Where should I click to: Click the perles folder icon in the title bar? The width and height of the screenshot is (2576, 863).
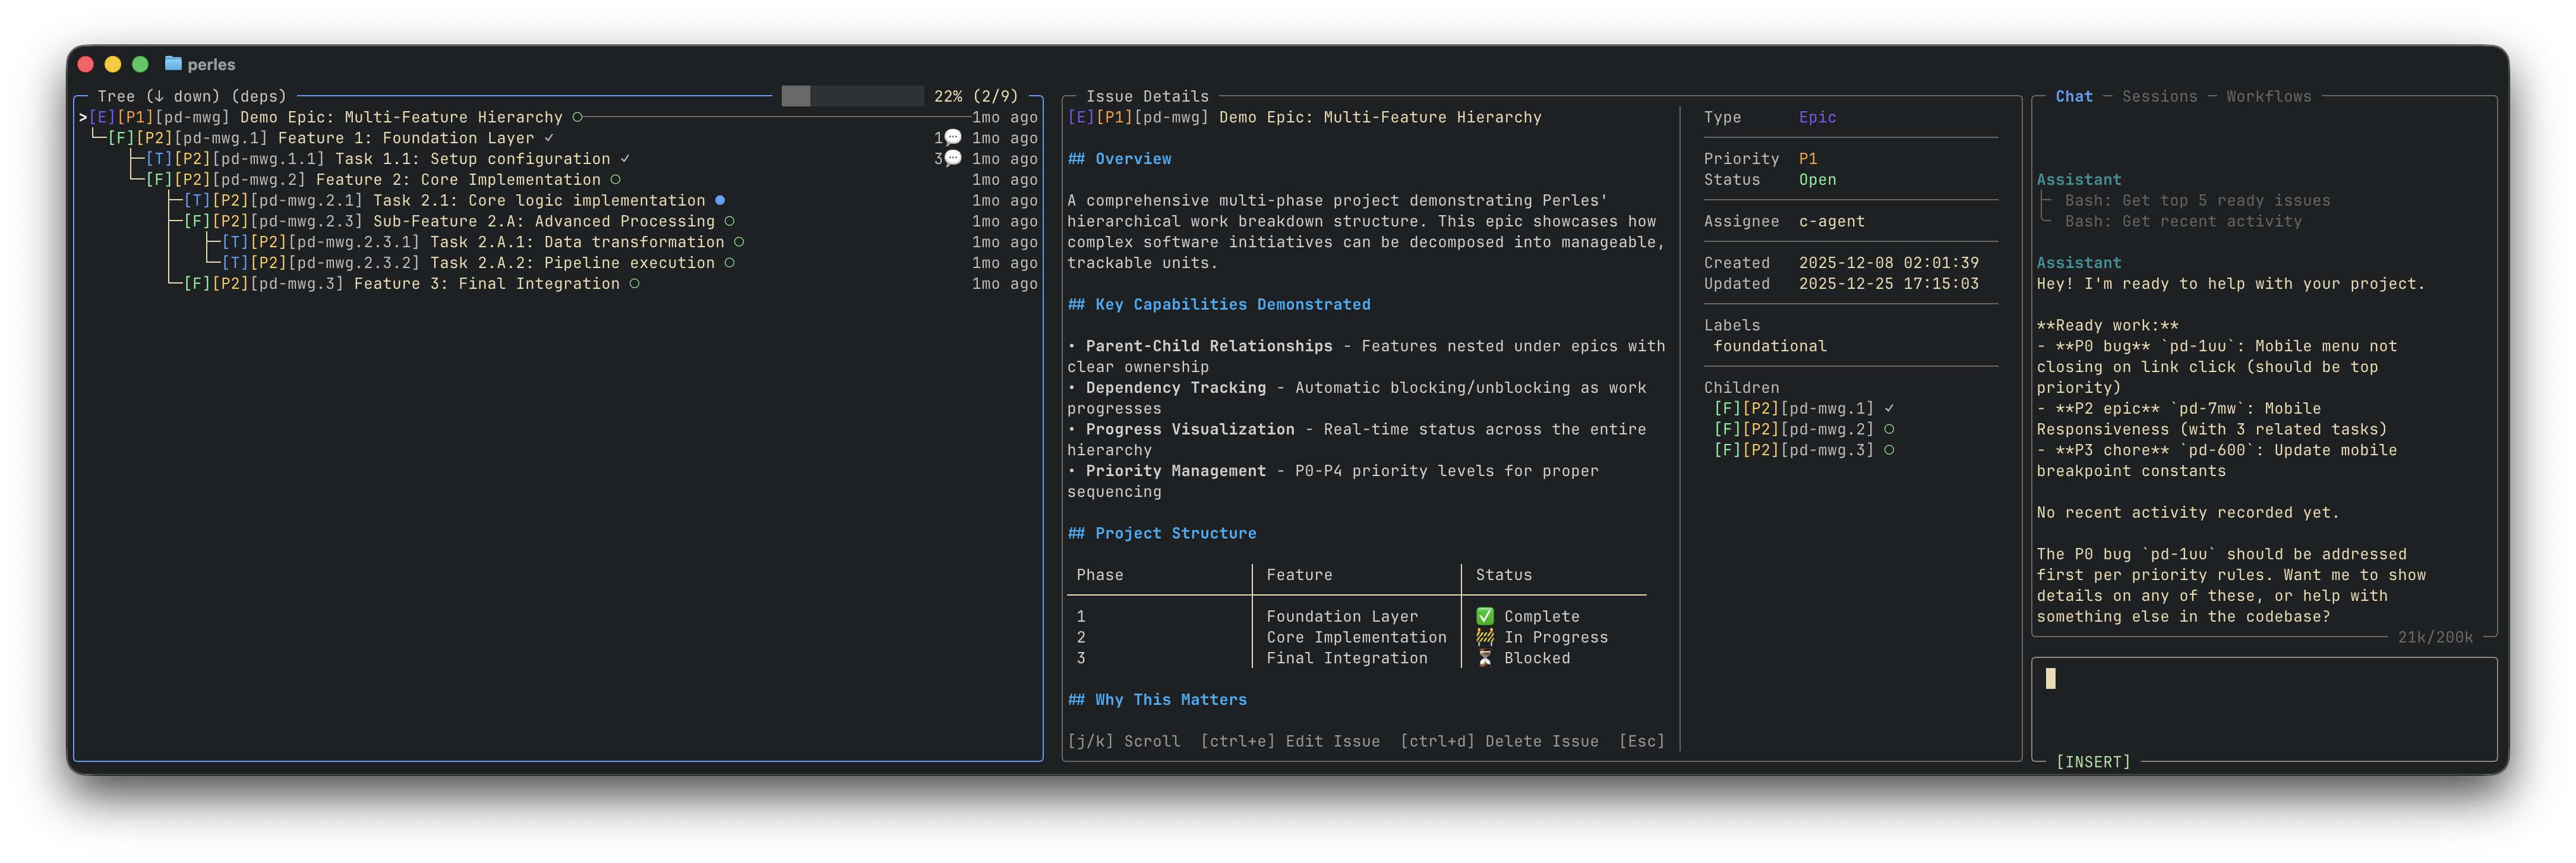173,63
